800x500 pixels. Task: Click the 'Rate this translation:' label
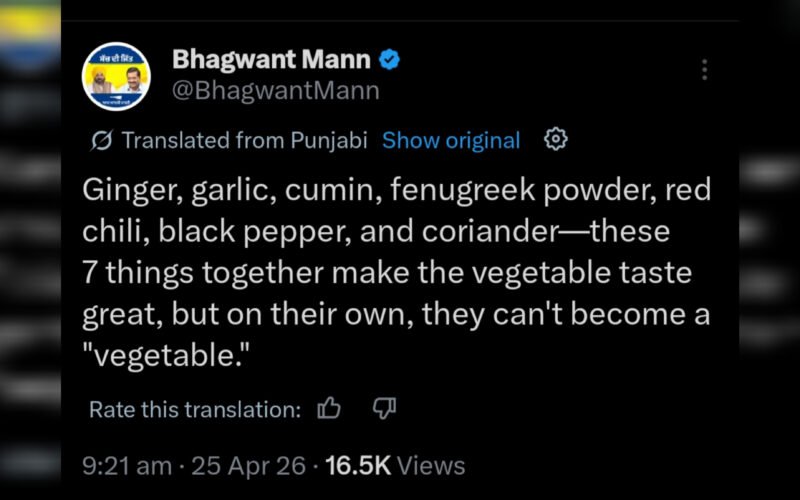194,409
